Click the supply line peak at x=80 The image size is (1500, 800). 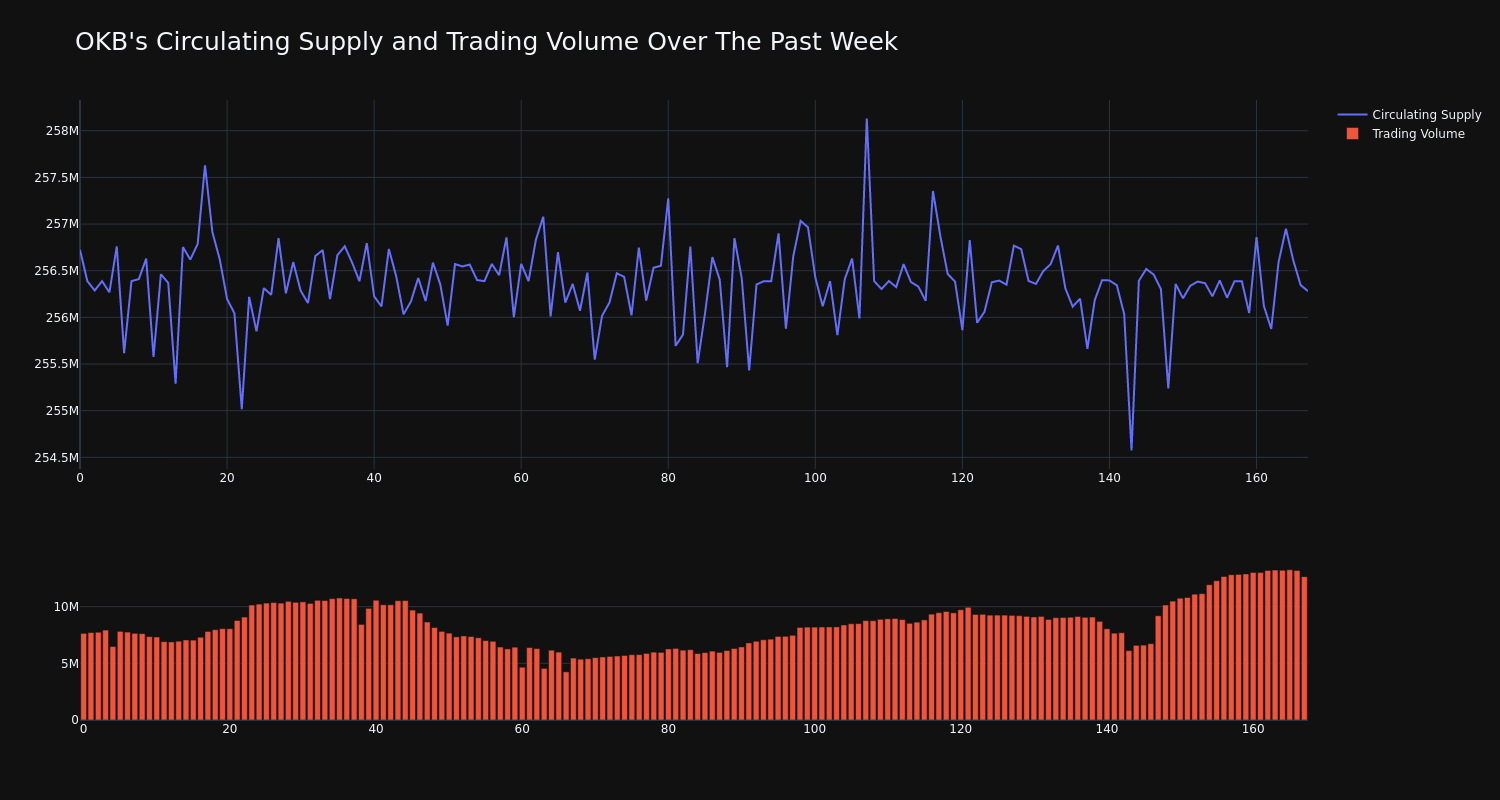point(668,199)
